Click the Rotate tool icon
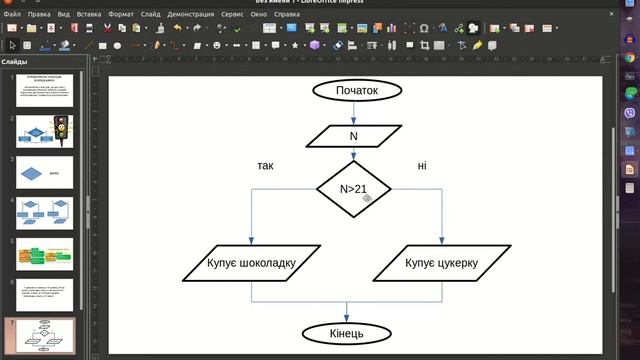The height and width of the screenshot is (360, 640). (x=337, y=45)
